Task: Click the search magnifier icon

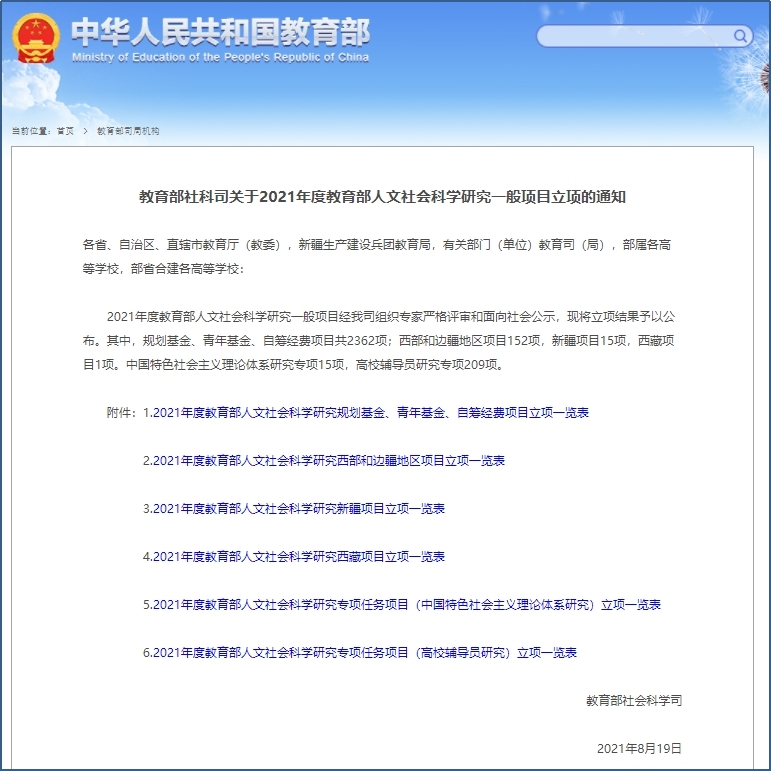Action: (741, 36)
